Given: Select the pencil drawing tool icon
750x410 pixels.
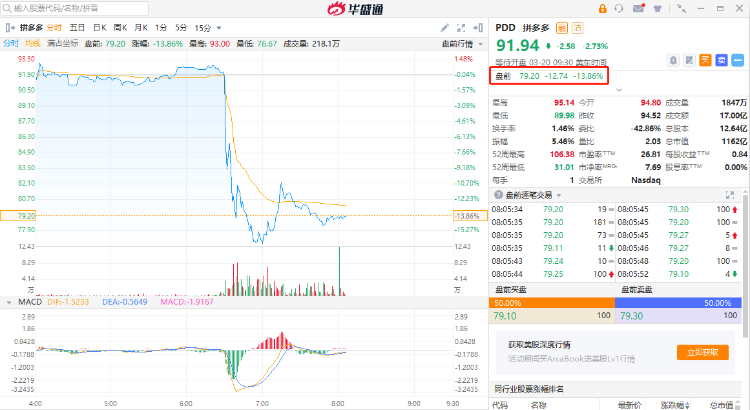Looking at the screenshot, I should [445, 28].
